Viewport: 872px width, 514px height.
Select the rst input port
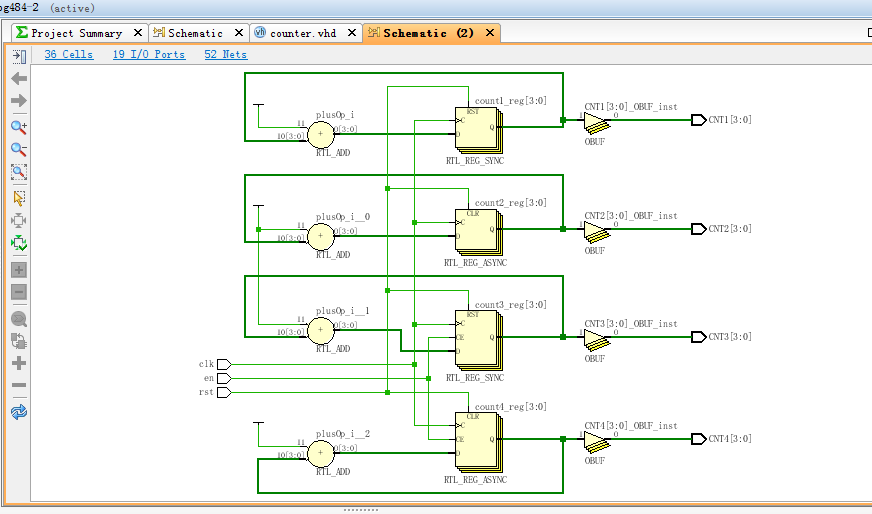coord(224,392)
